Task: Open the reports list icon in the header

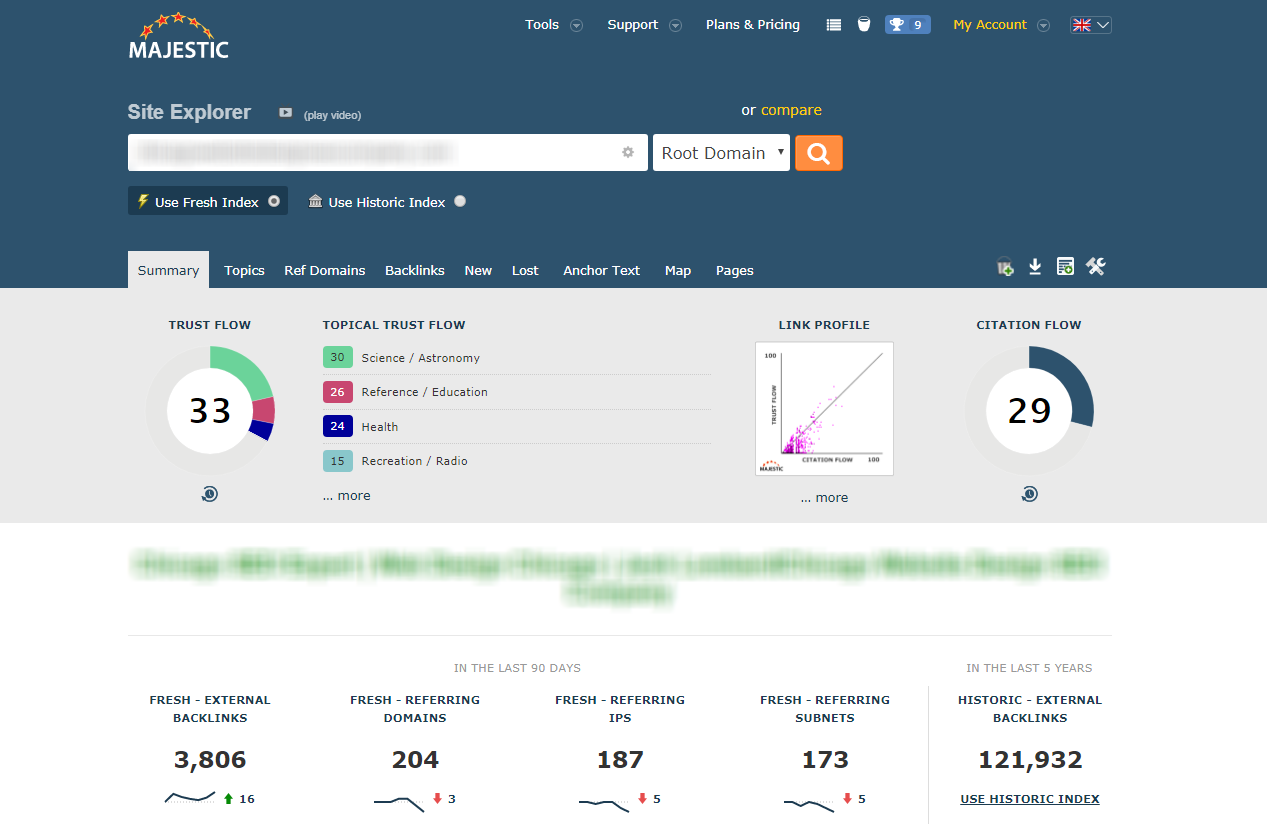Action: (x=833, y=24)
